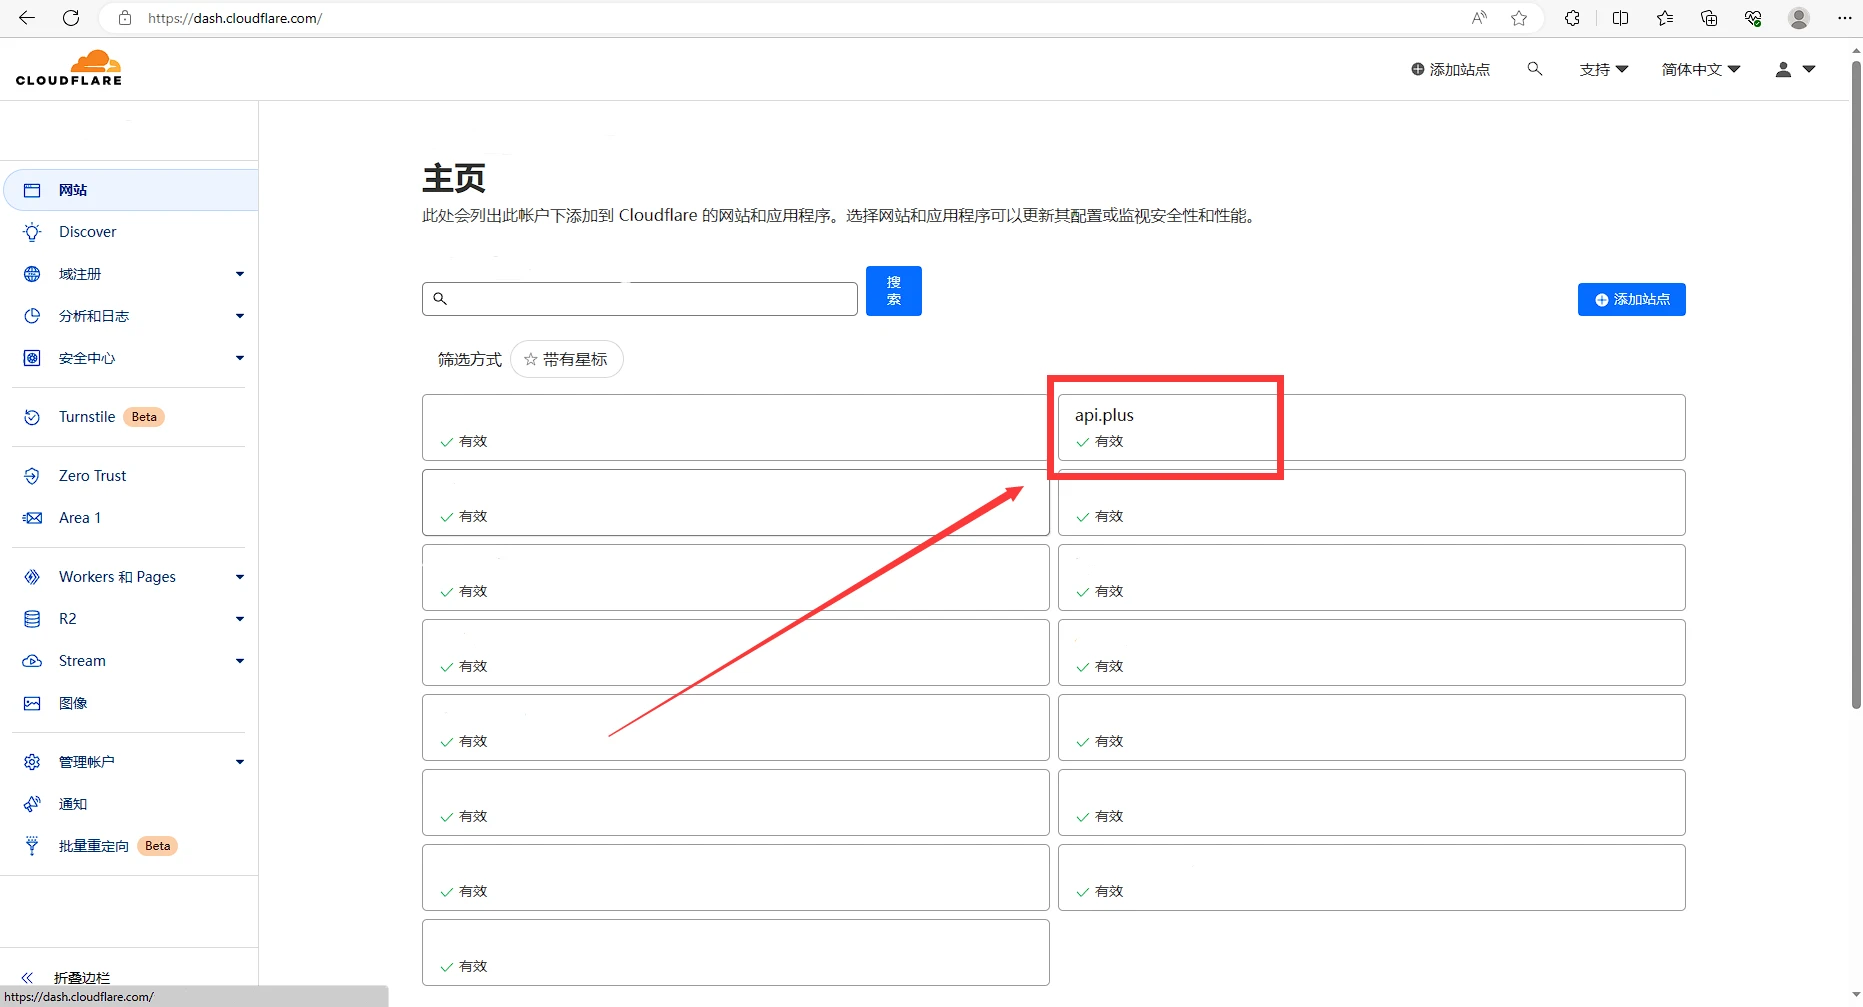The image size is (1863, 1007).
Task: Click the Cloudflare logo
Action: pos(69,68)
